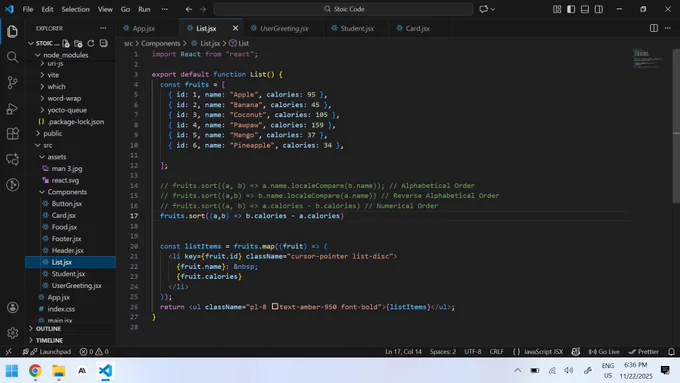
Task: Open the Accounts menu icon
Action: pos(13,308)
